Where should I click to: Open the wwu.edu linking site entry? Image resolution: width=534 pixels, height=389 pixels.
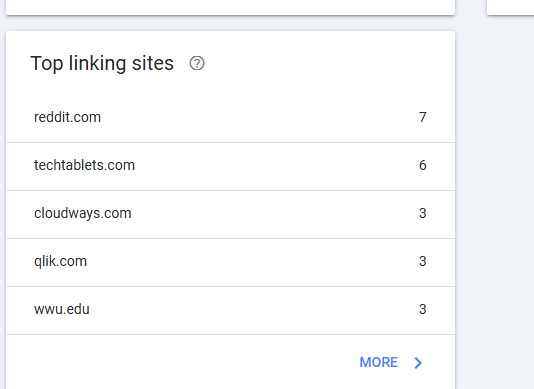[231, 311]
